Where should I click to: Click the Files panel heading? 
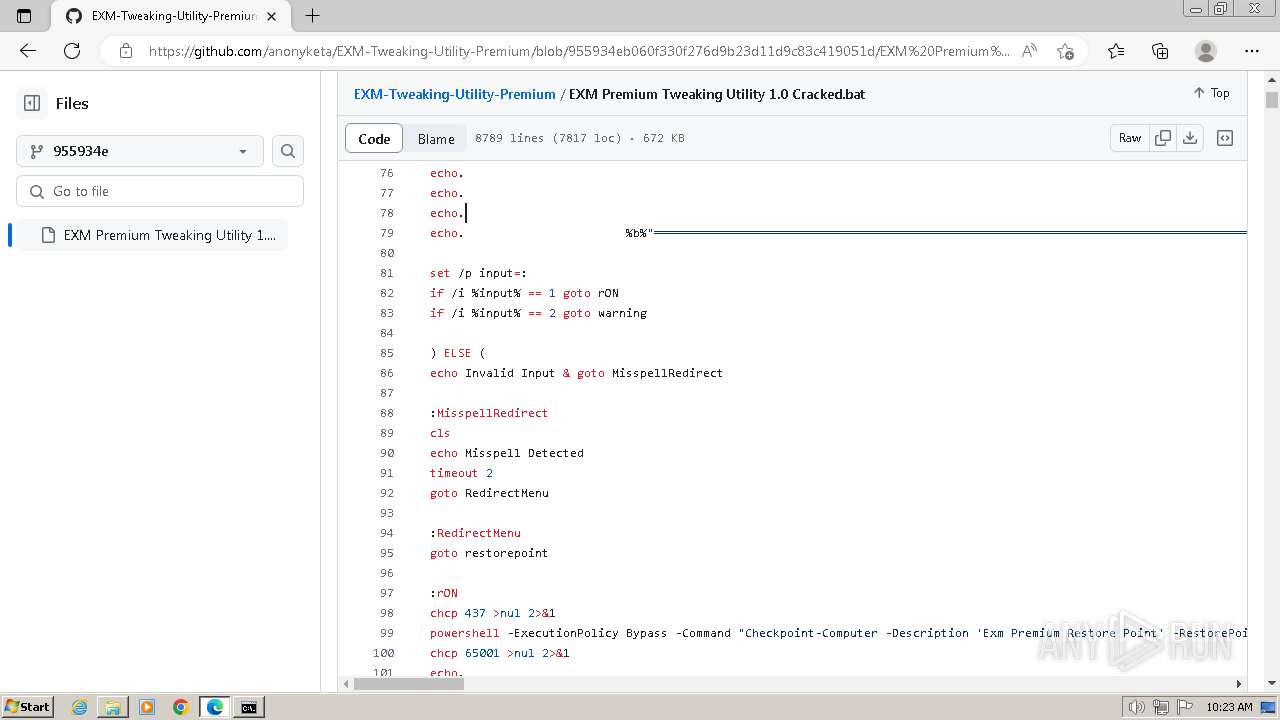pos(72,103)
